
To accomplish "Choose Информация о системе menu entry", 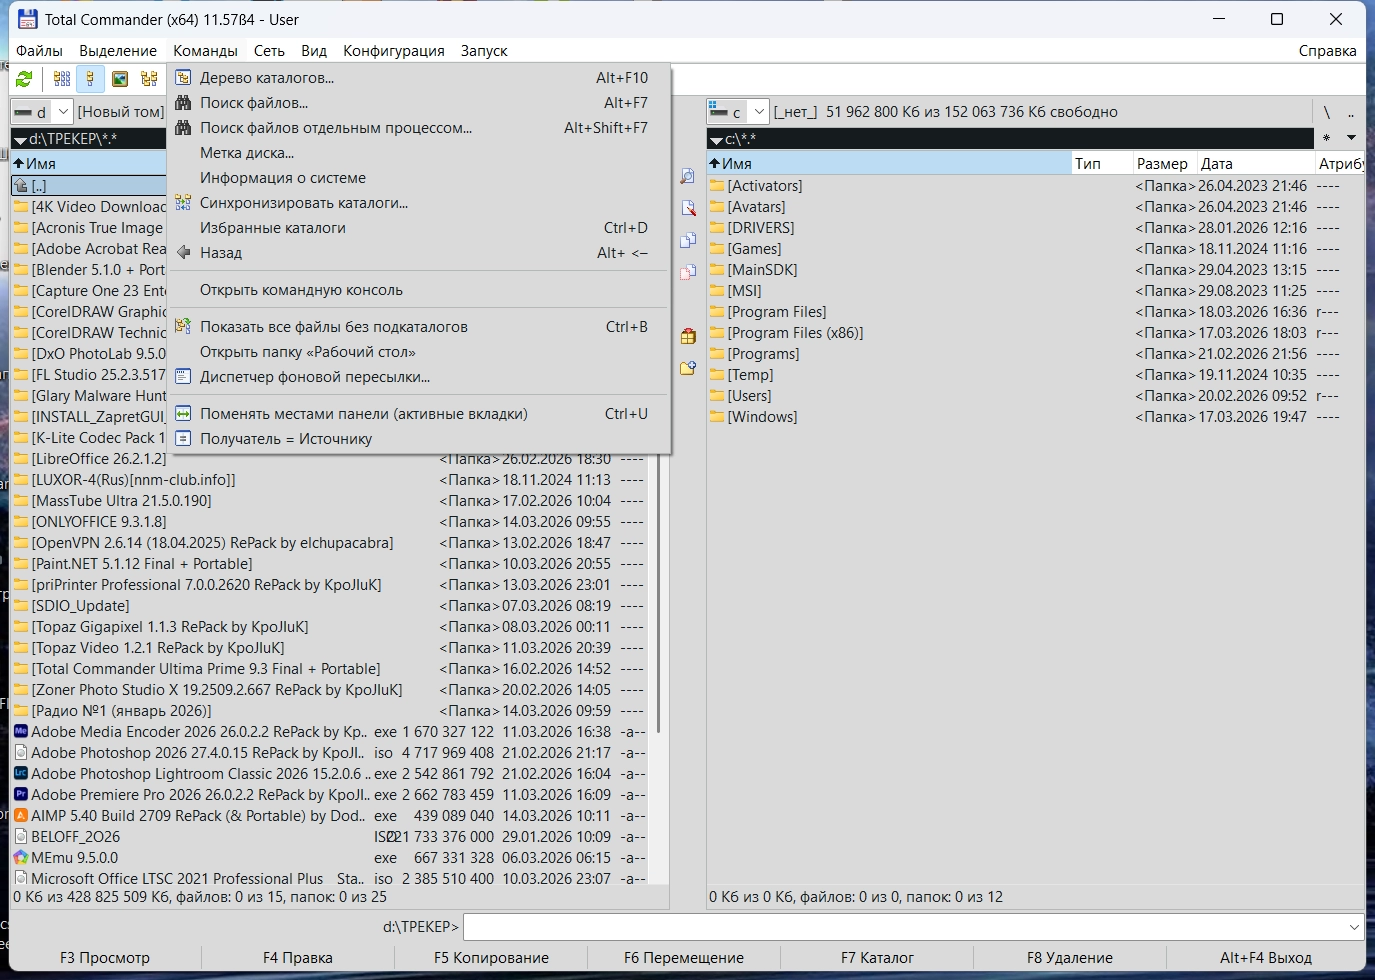I will 419,177.
